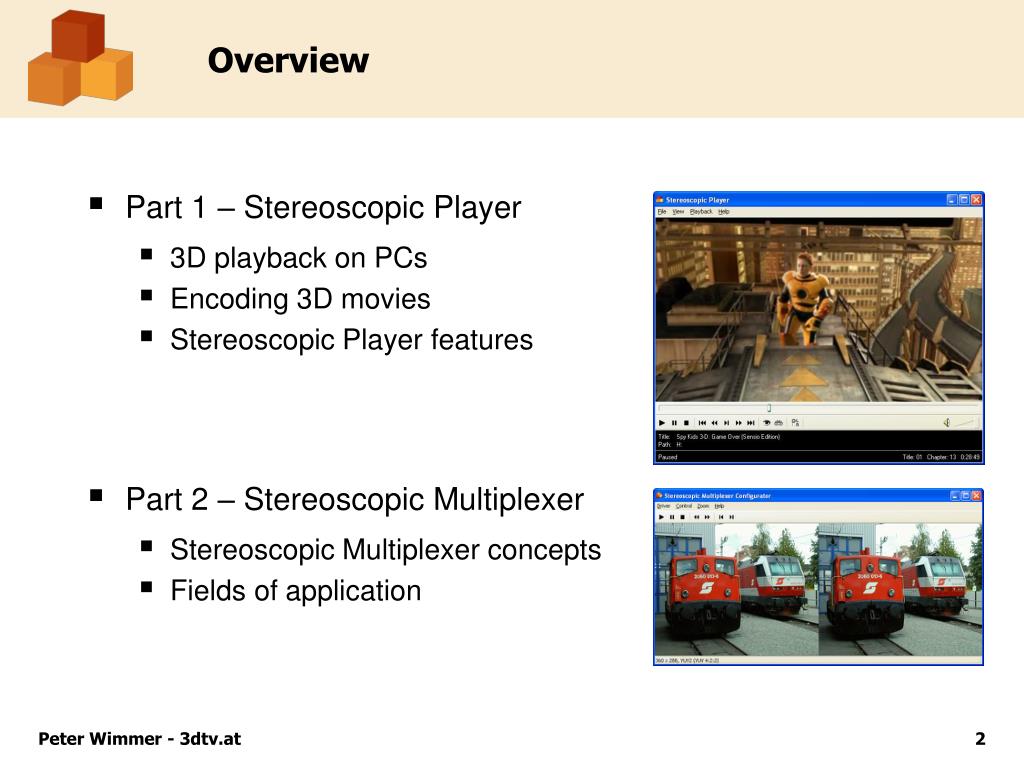
Task: Click the 'Spy Kids 3-D: Game Over' title text
Action: pyautogui.click(x=728, y=437)
